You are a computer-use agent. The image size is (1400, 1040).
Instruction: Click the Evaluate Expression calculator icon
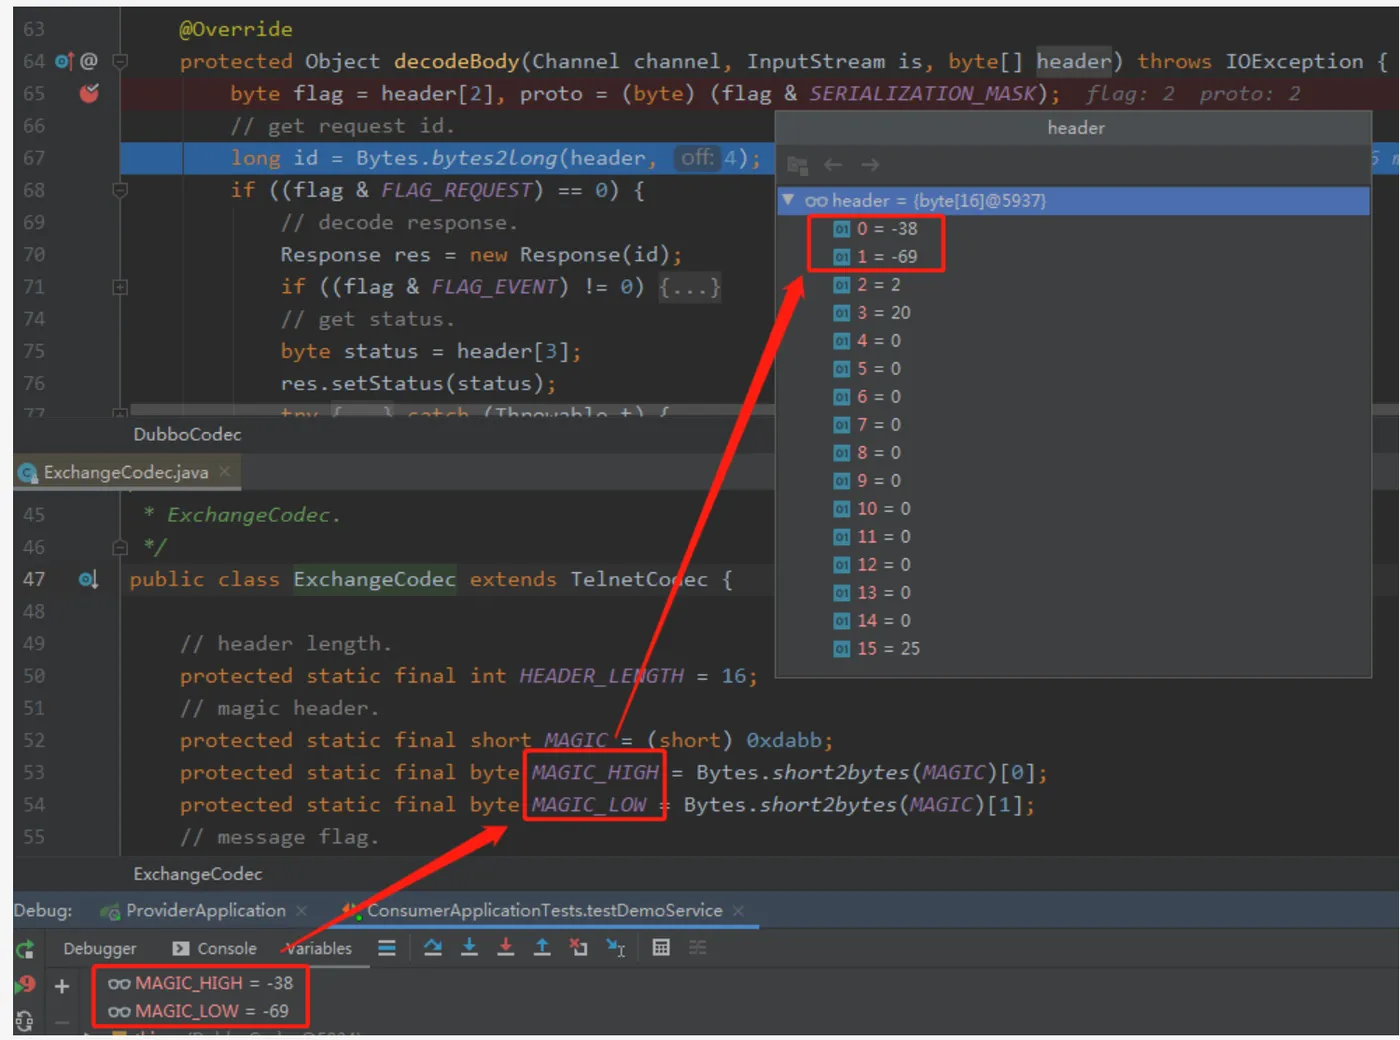click(661, 947)
